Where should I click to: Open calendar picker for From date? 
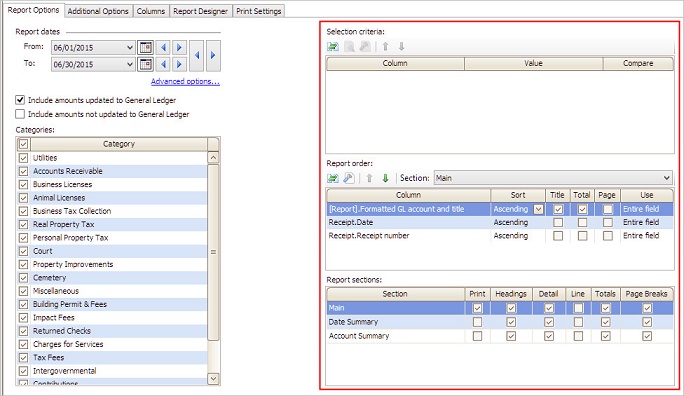145,48
